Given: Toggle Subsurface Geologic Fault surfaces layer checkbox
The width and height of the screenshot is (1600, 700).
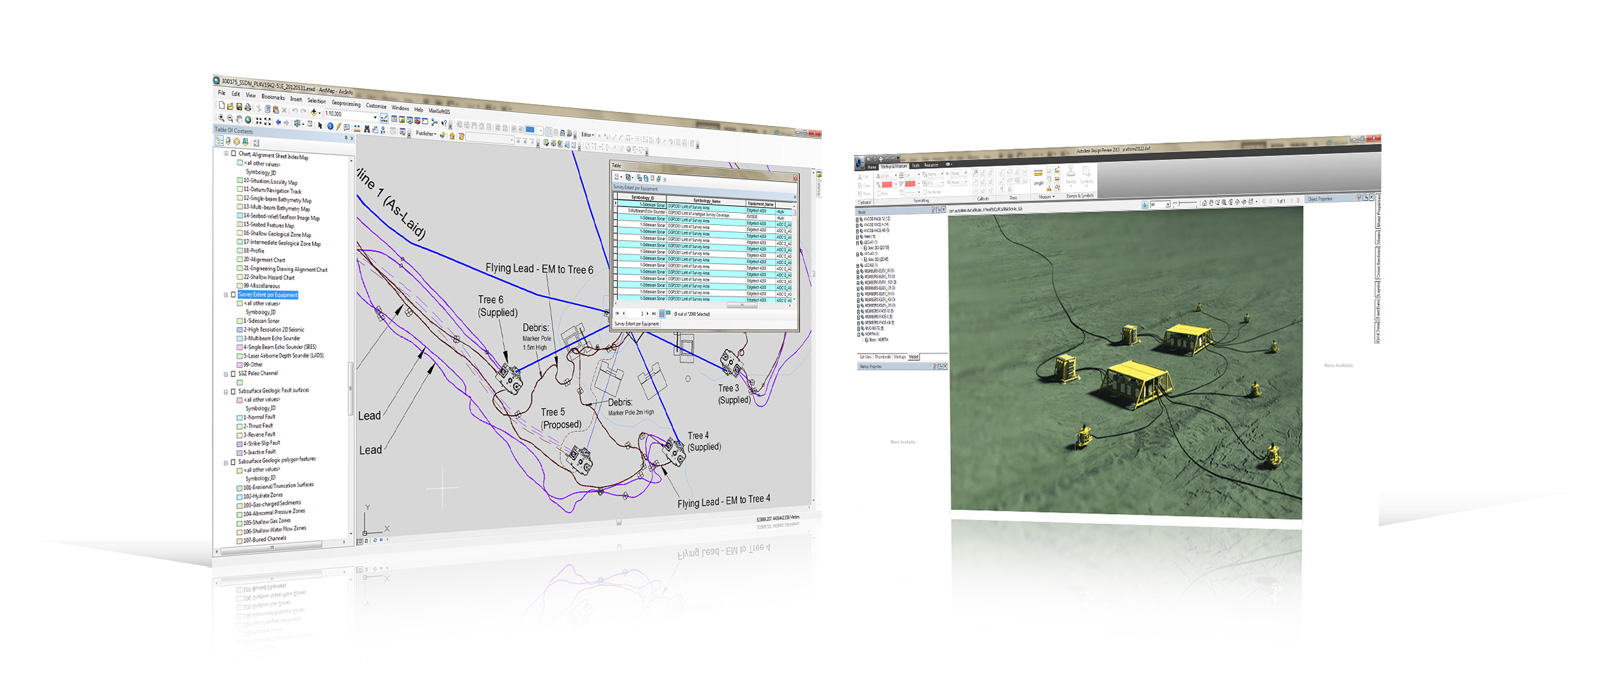Looking at the screenshot, I should tap(233, 392).
